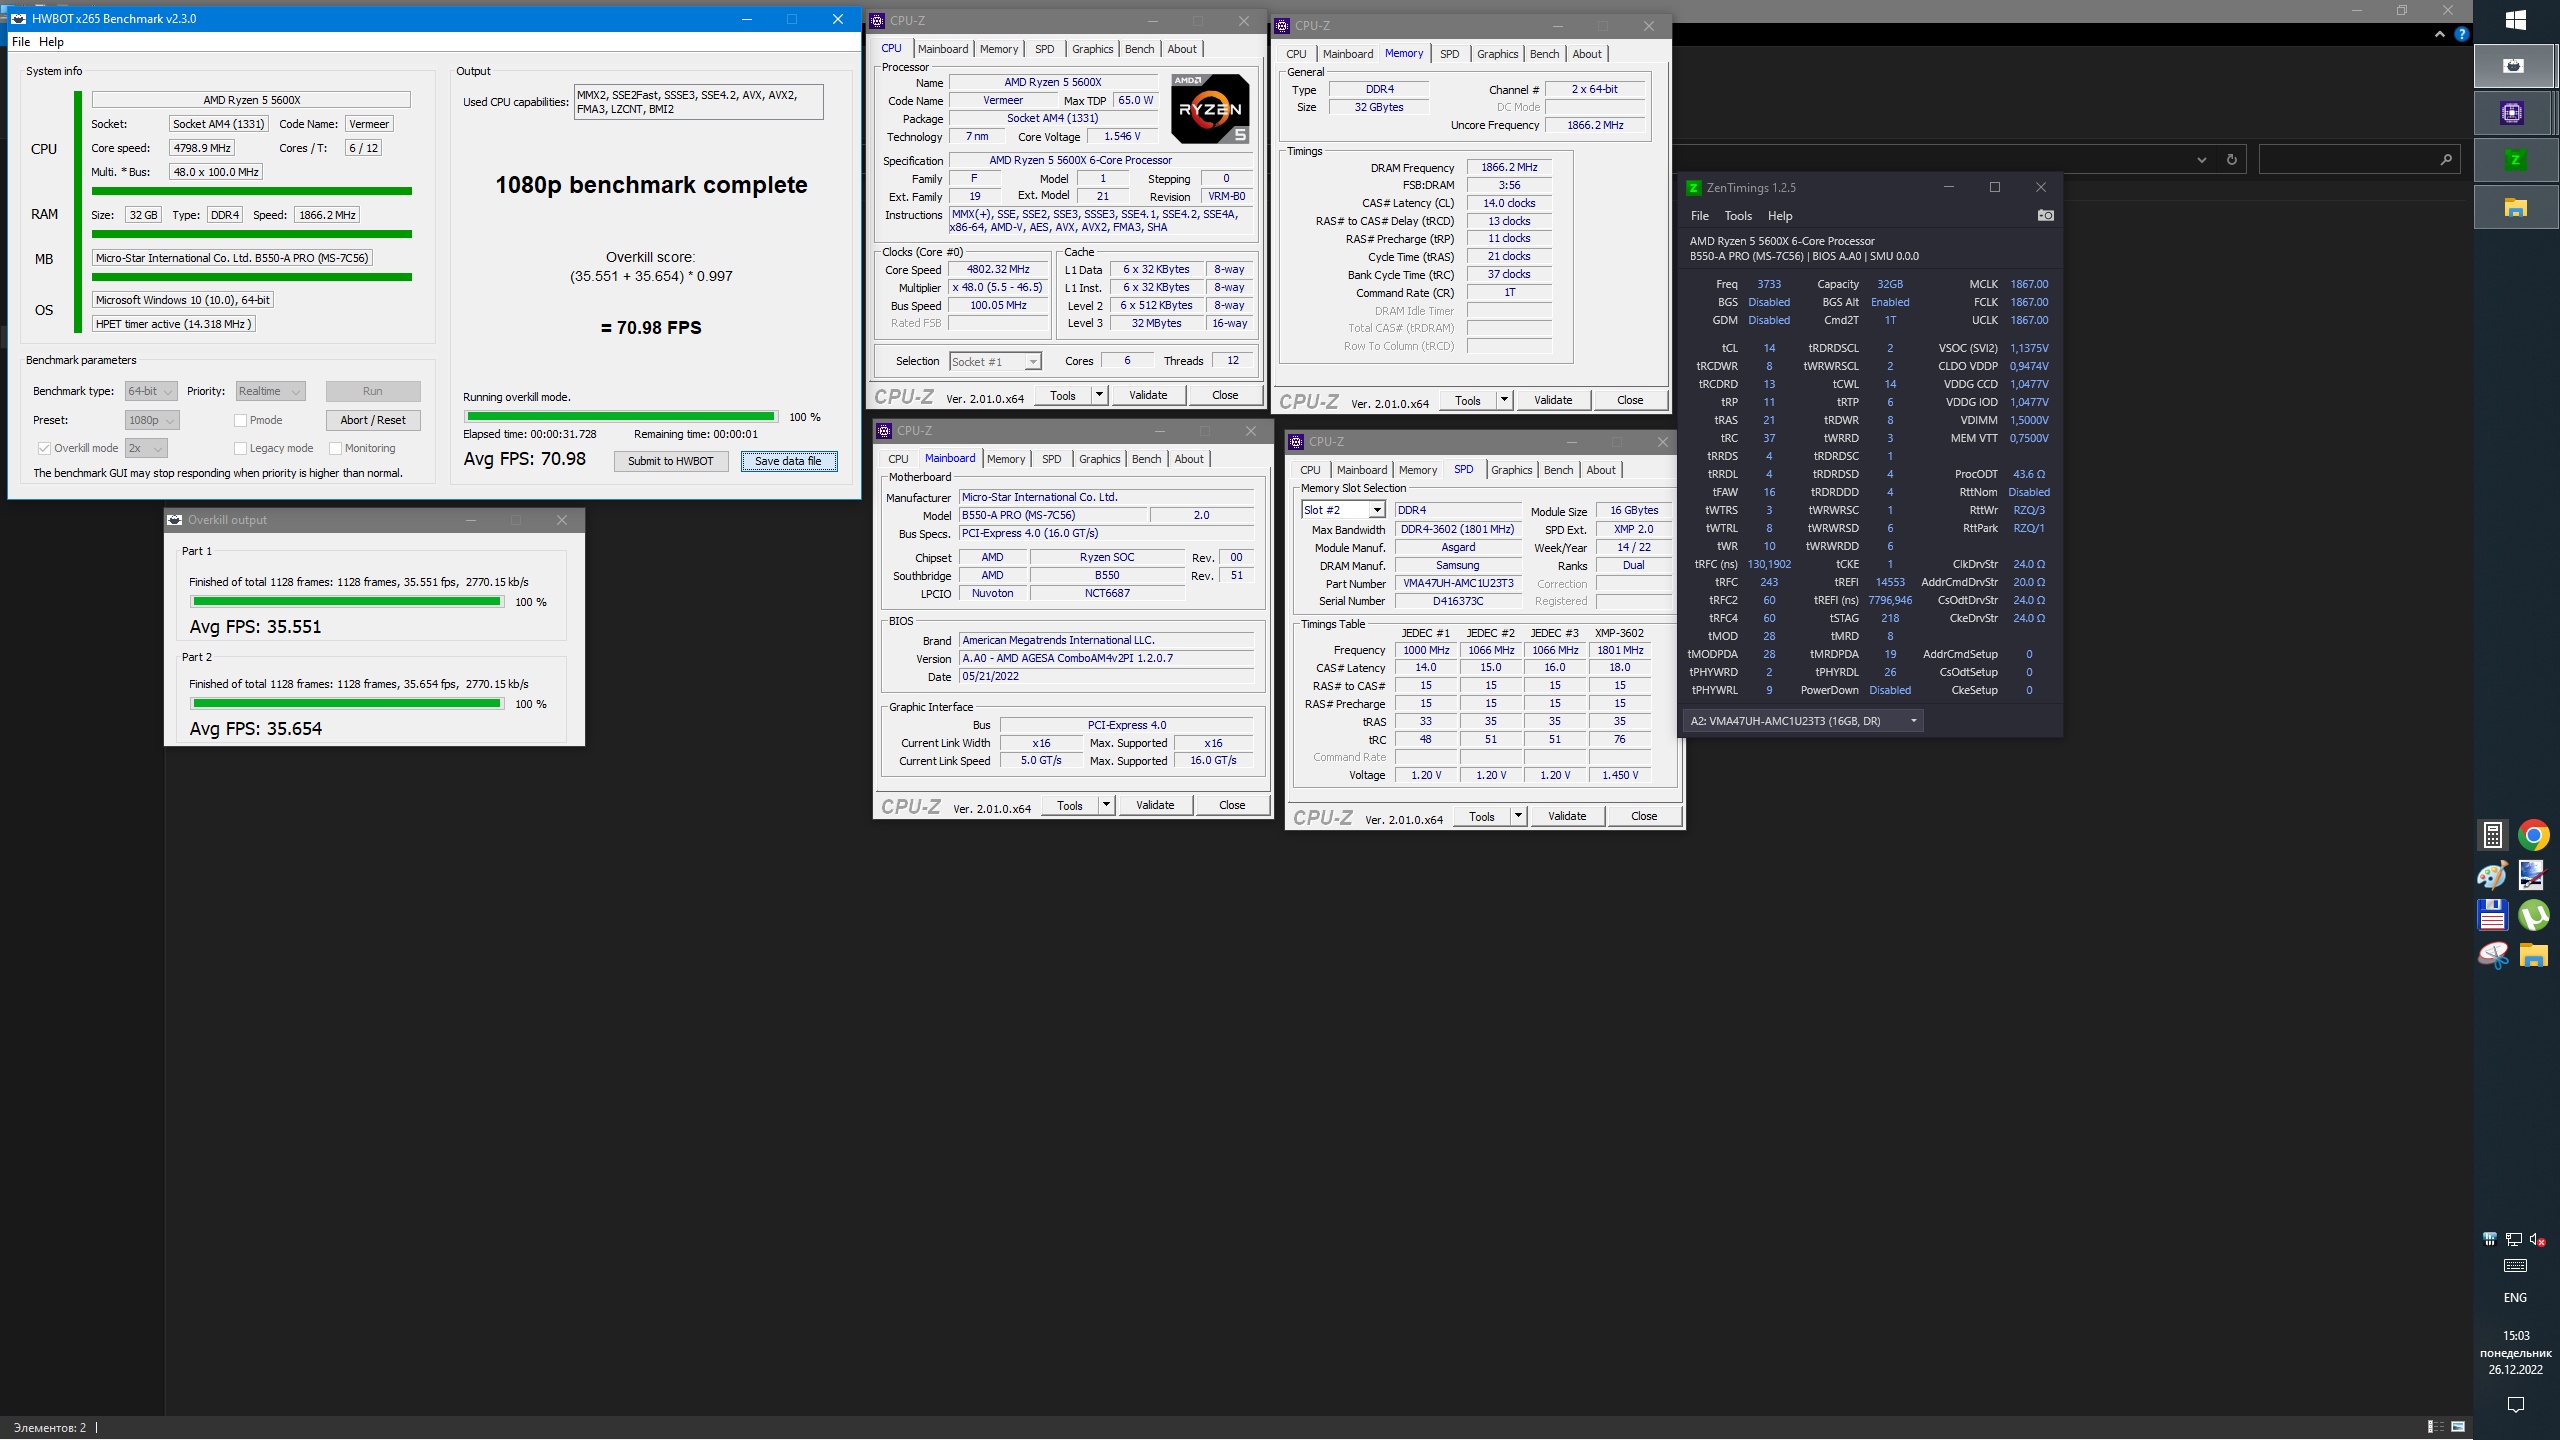Open Priority Realtime dropdown

(270, 391)
